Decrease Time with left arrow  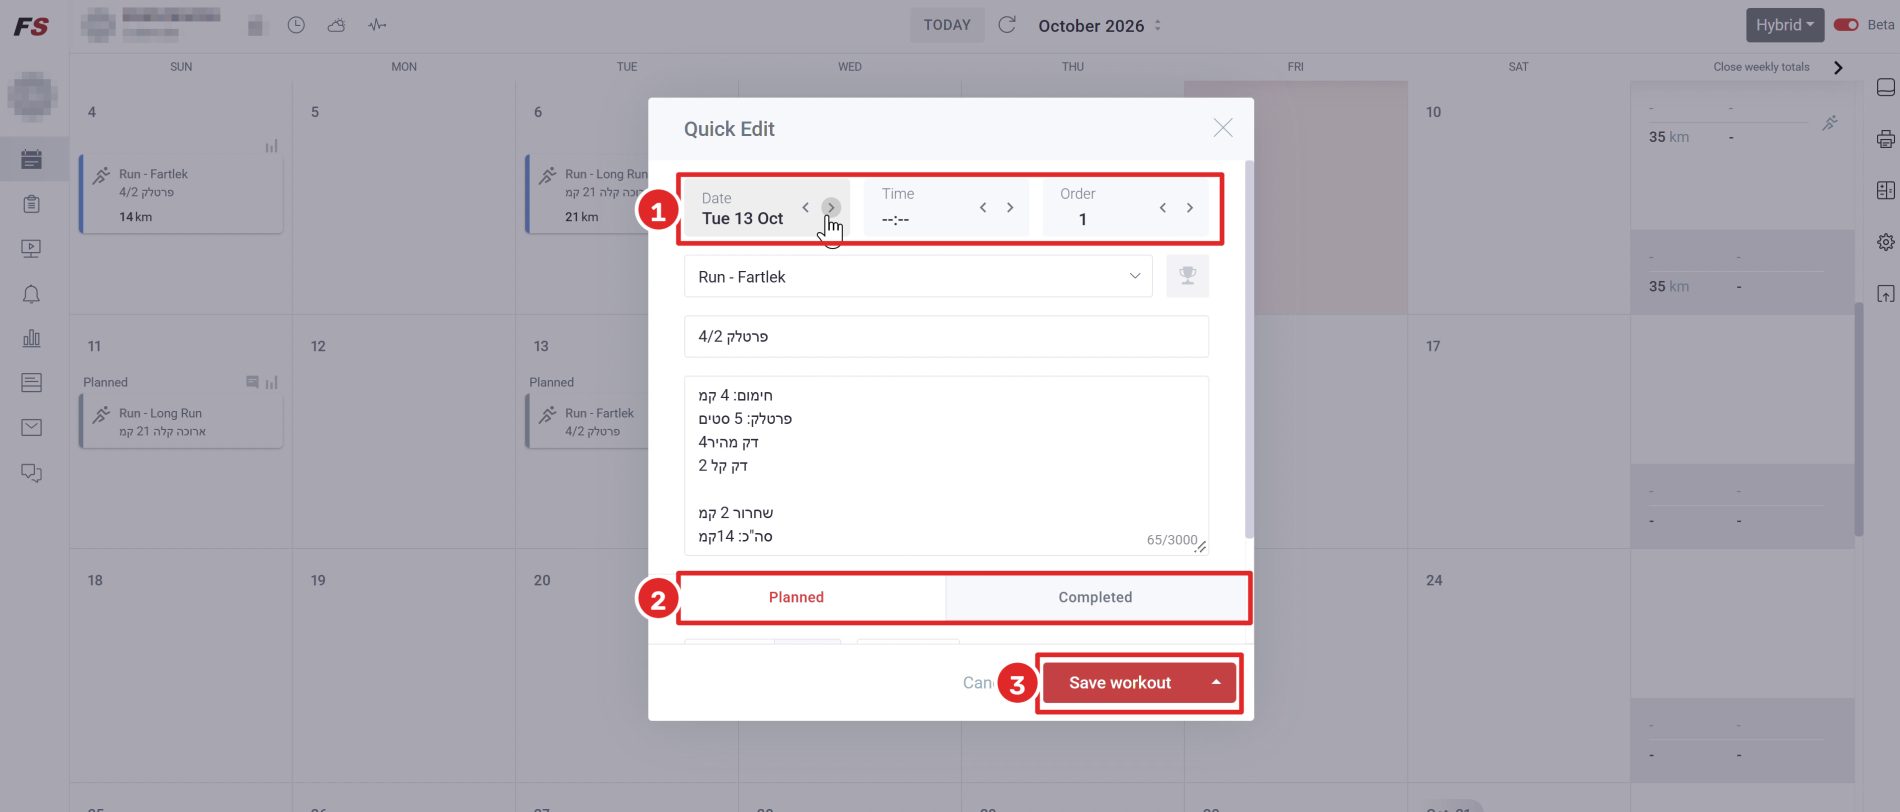pos(983,207)
